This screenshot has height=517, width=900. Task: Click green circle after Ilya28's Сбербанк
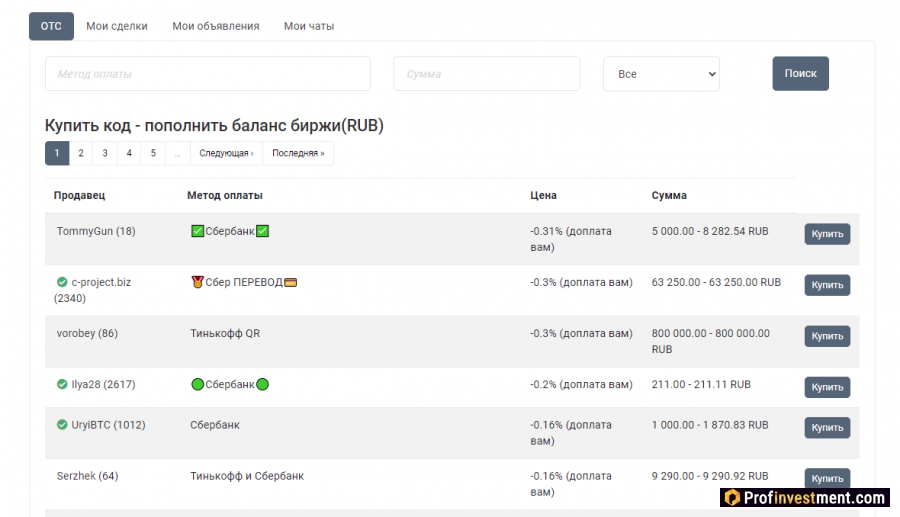click(262, 384)
